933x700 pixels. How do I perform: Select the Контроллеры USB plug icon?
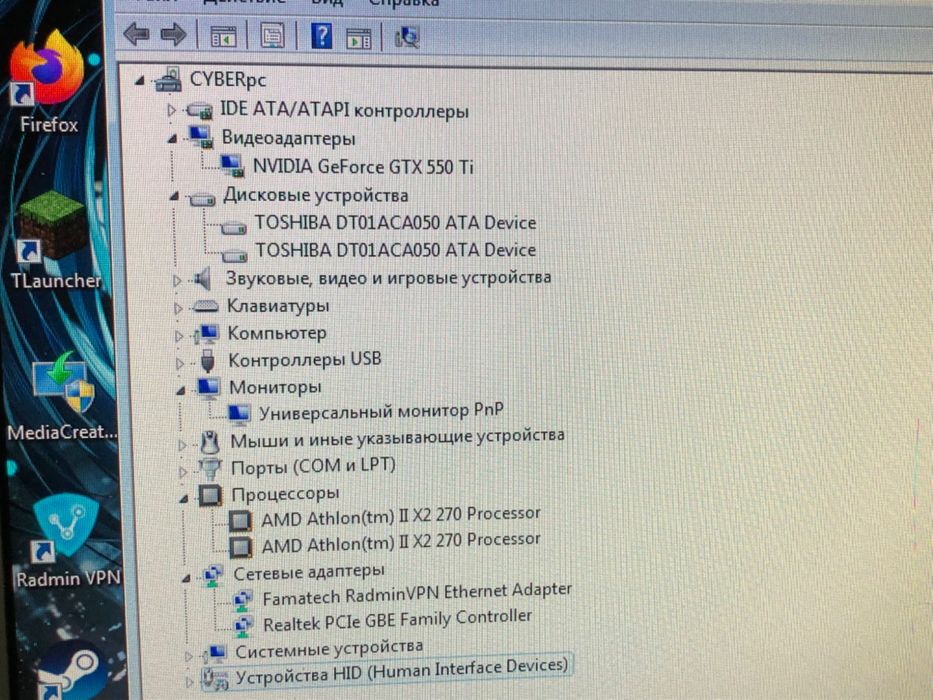pos(207,360)
